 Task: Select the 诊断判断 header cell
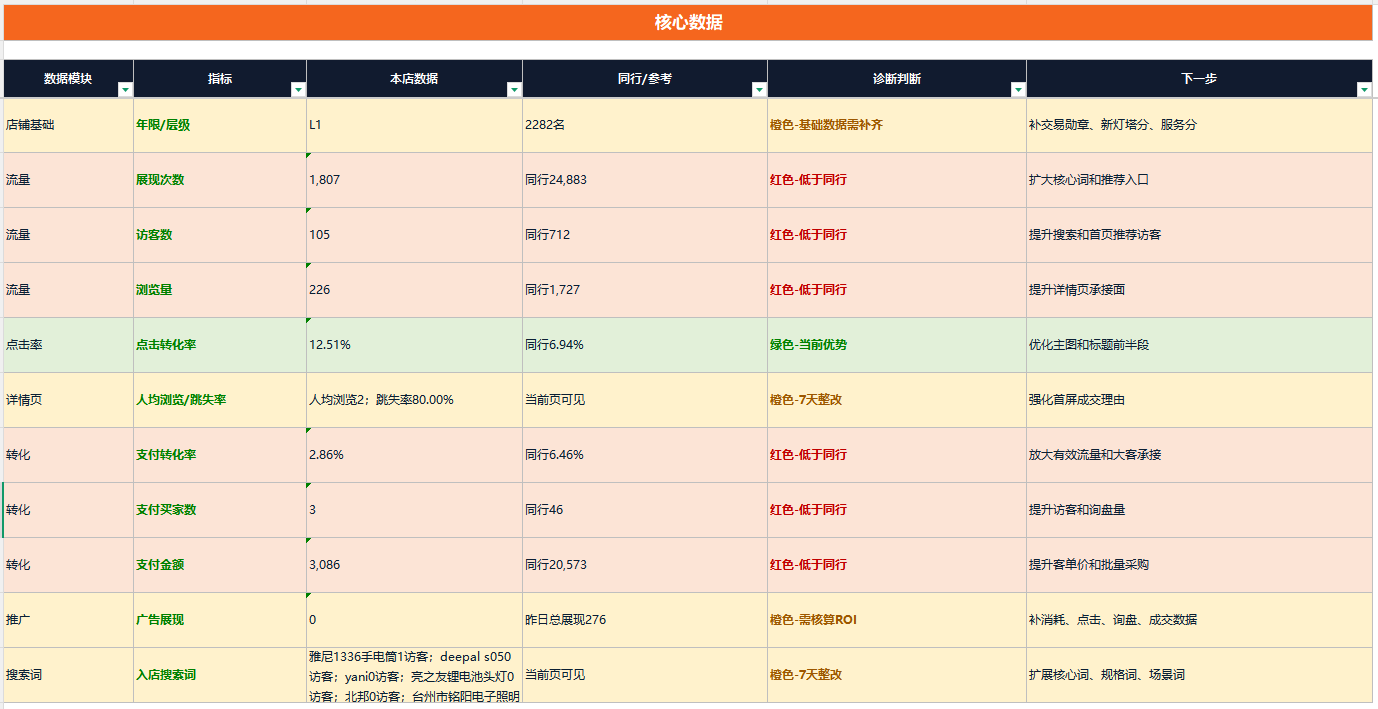coord(897,79)
